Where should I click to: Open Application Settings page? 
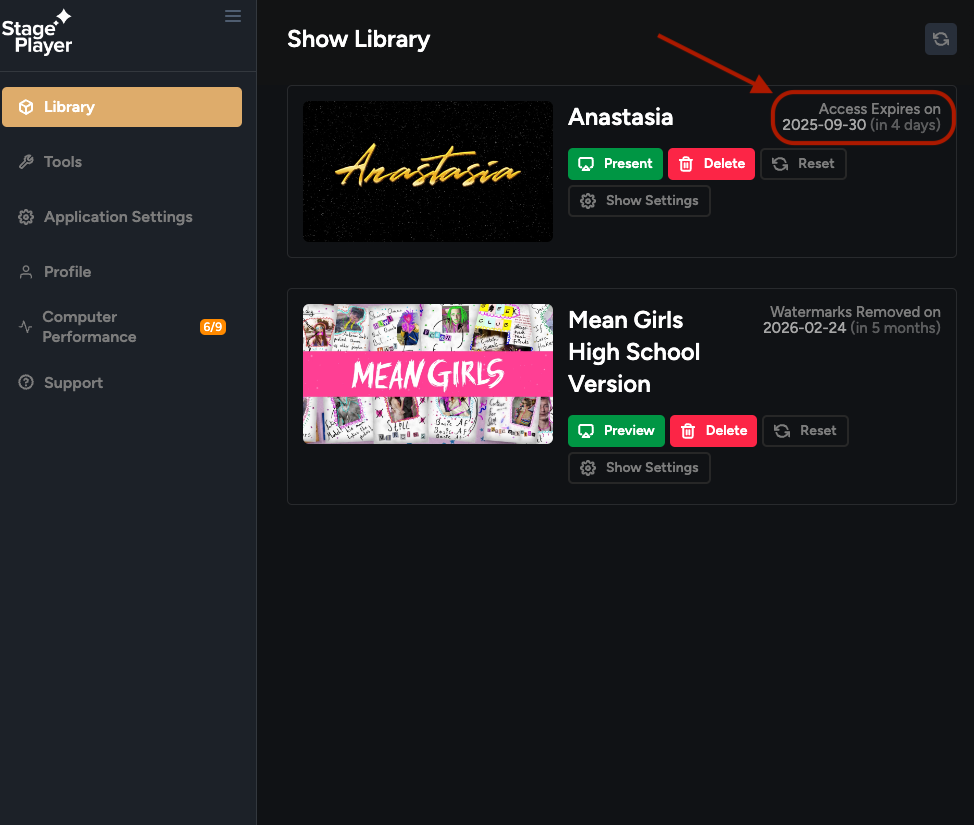(122, 217)
